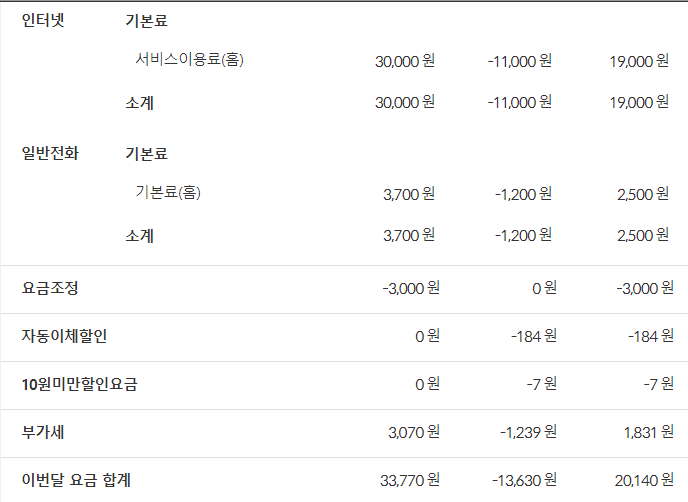Click the 20,140 원 final total
The image size is (688, 502).
642,480
